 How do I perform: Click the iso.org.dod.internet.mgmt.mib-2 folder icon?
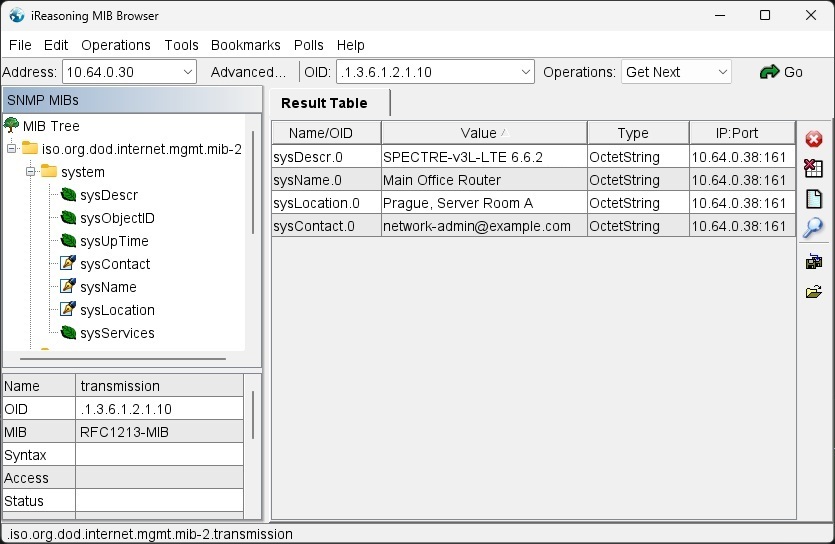pyautogui.click(x=30, y=149)
